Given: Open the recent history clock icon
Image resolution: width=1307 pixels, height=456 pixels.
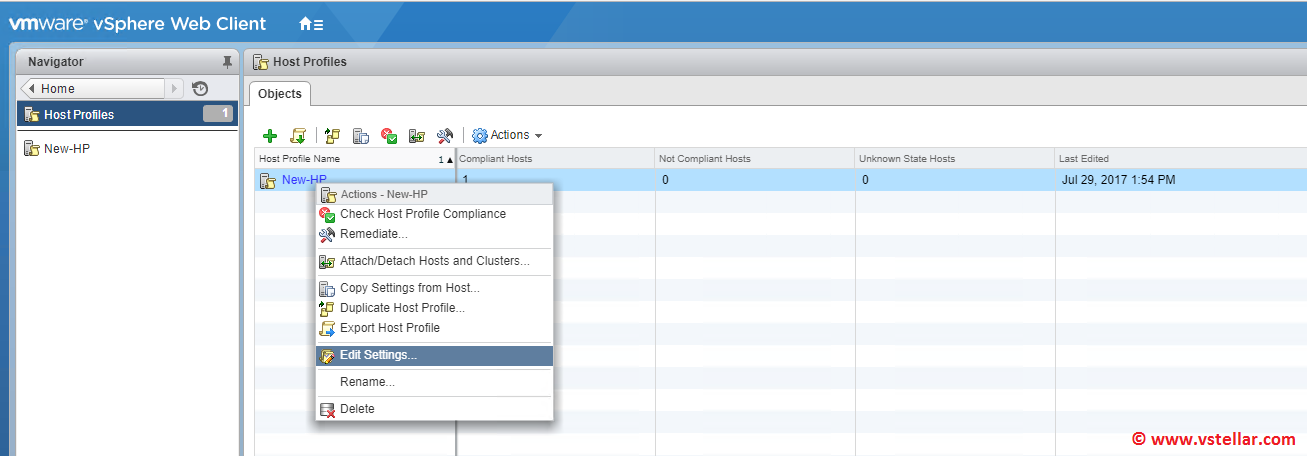Looking at the screenshot, I should click(x=200, y=88).
